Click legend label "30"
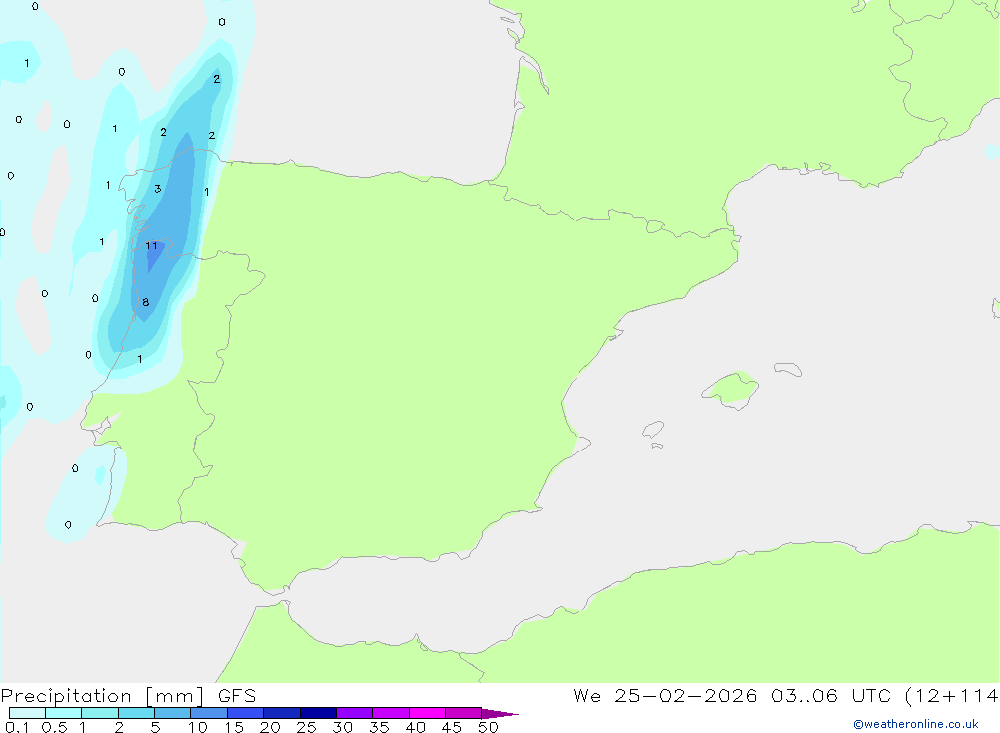This screenshot has width=1000, height=733. pyautogui.click(x=342, y=727)
